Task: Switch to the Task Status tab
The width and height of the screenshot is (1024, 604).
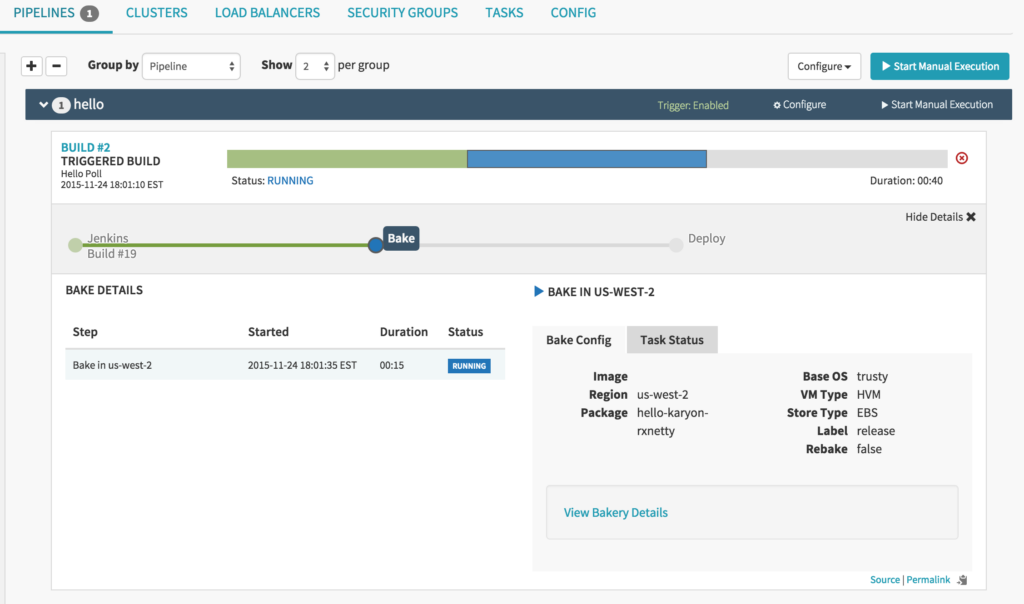Action: tap(671, 339)
